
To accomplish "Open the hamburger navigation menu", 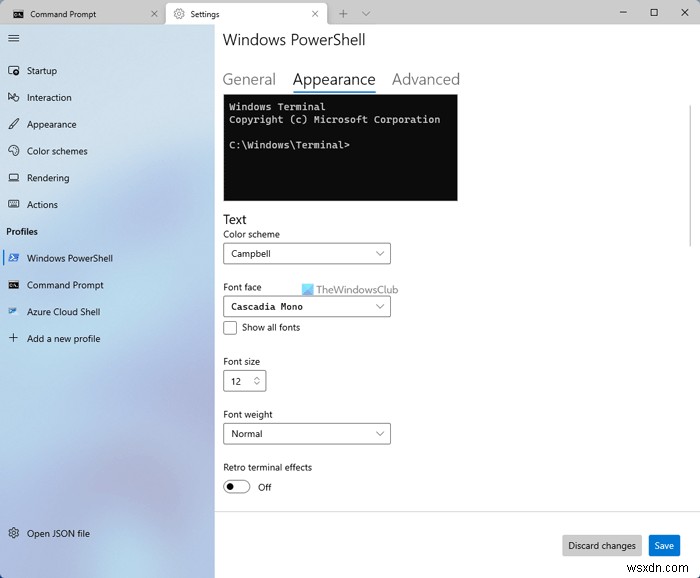I will [x=14, y=38].
